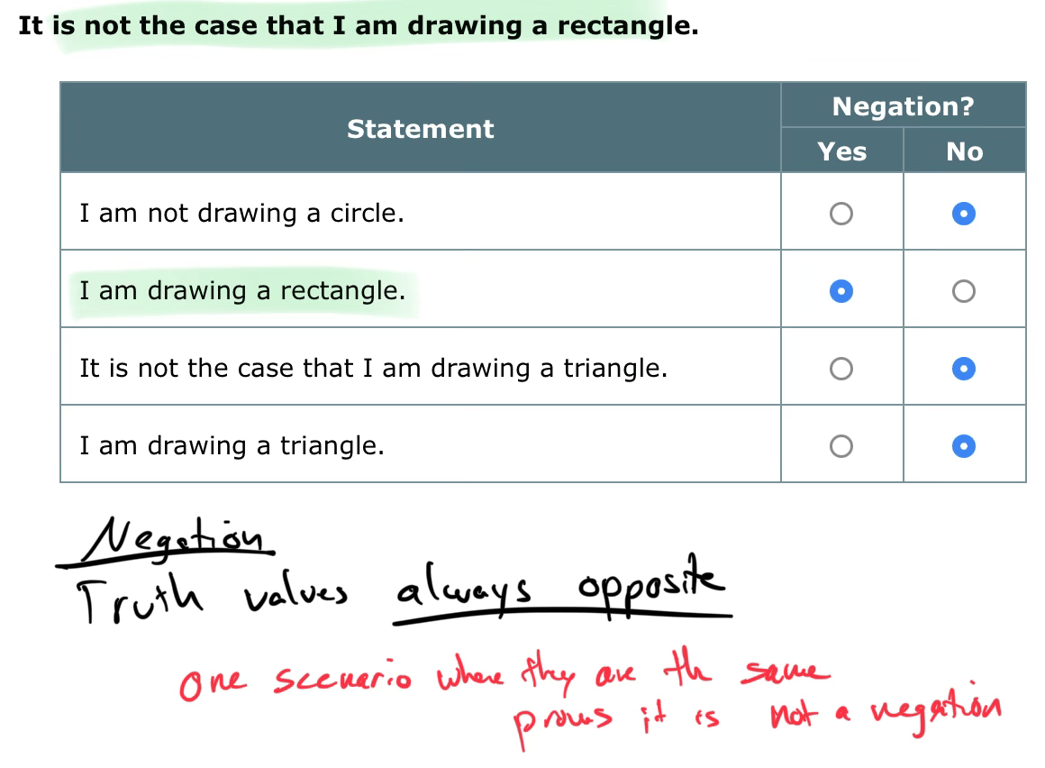
Task: Click the 'No' sub-header
Action: (x=964, y=151)
